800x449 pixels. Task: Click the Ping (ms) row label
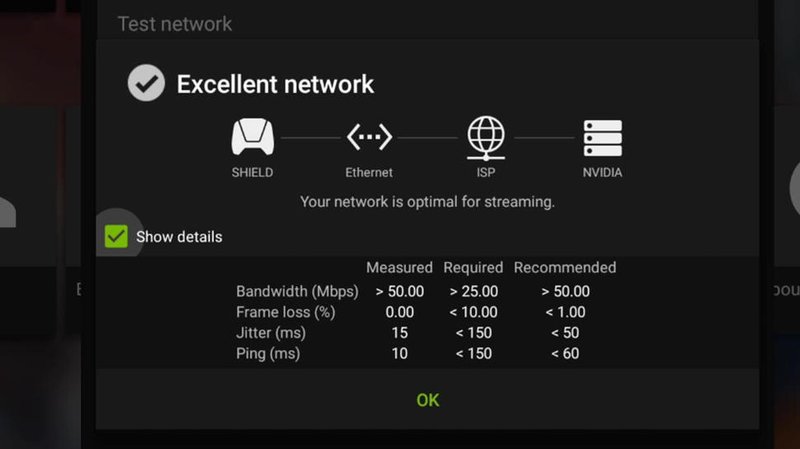coord(268,354)
